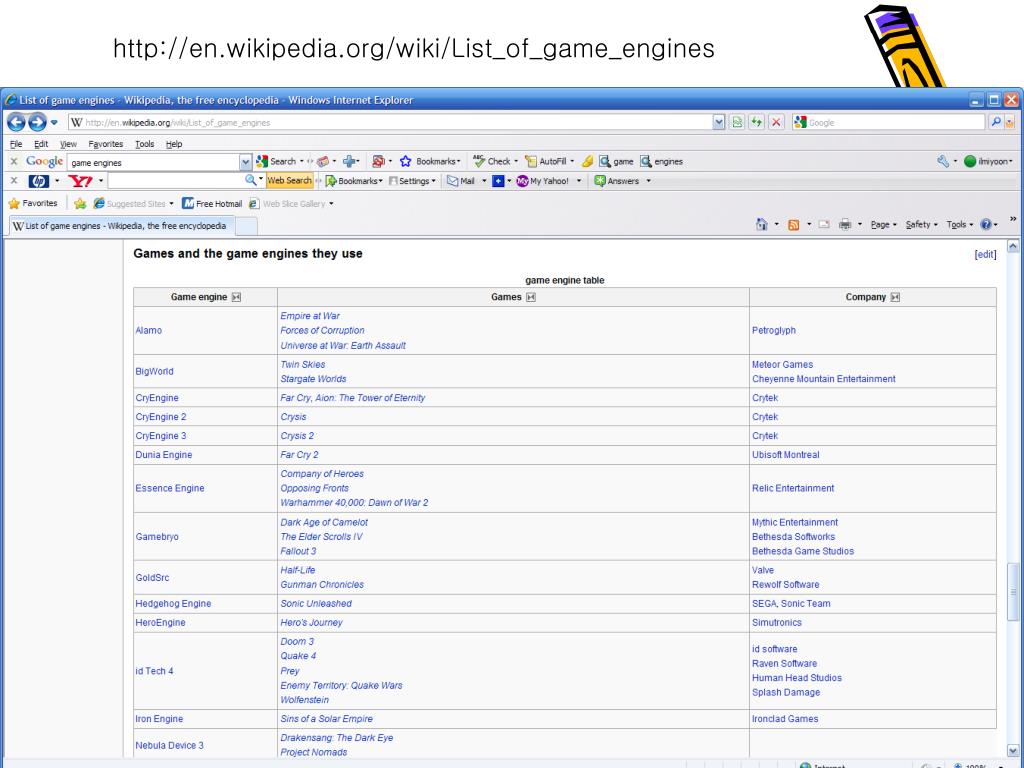Click the Google toolbar 'game engines' search field
This screenshot has height=768, width=1024.
(x=153, y=162)
